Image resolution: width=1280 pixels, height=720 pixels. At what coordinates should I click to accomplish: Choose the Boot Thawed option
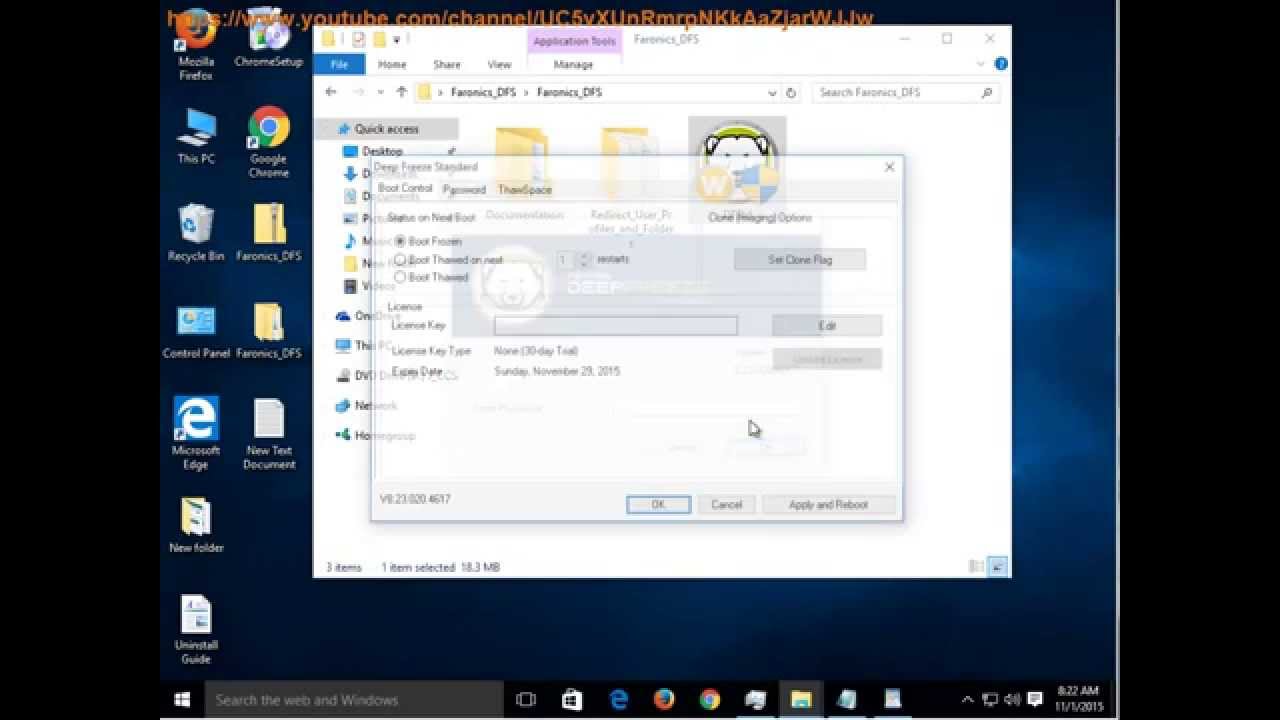pos(400,277)
